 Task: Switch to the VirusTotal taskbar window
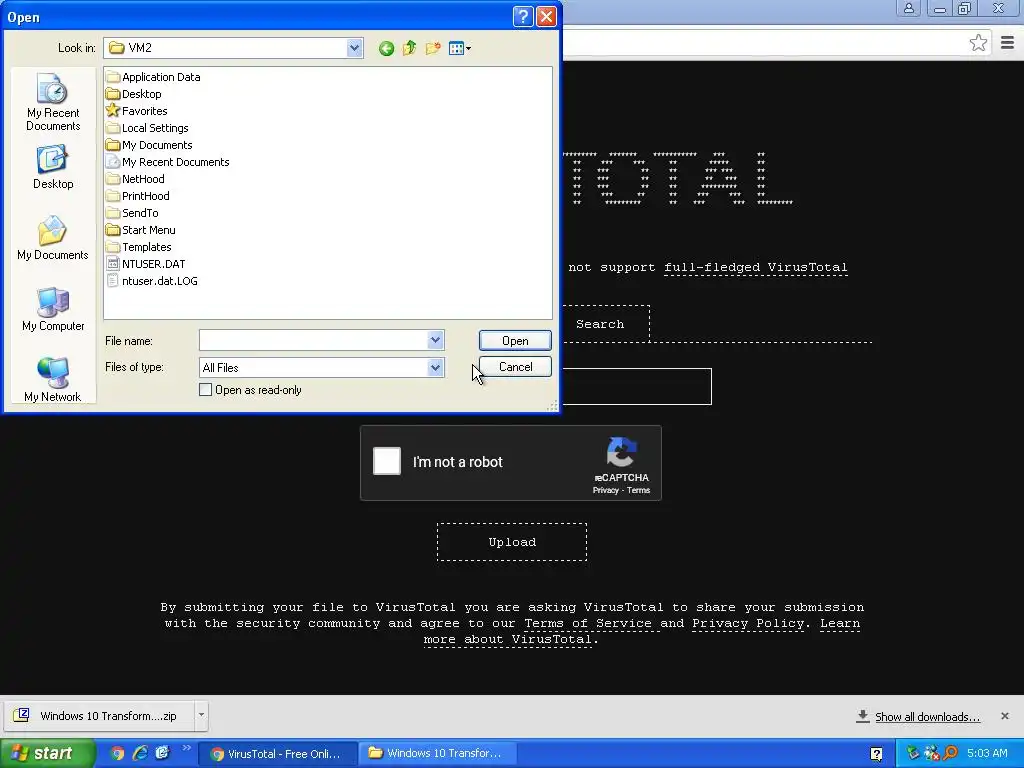coord(278,754)
